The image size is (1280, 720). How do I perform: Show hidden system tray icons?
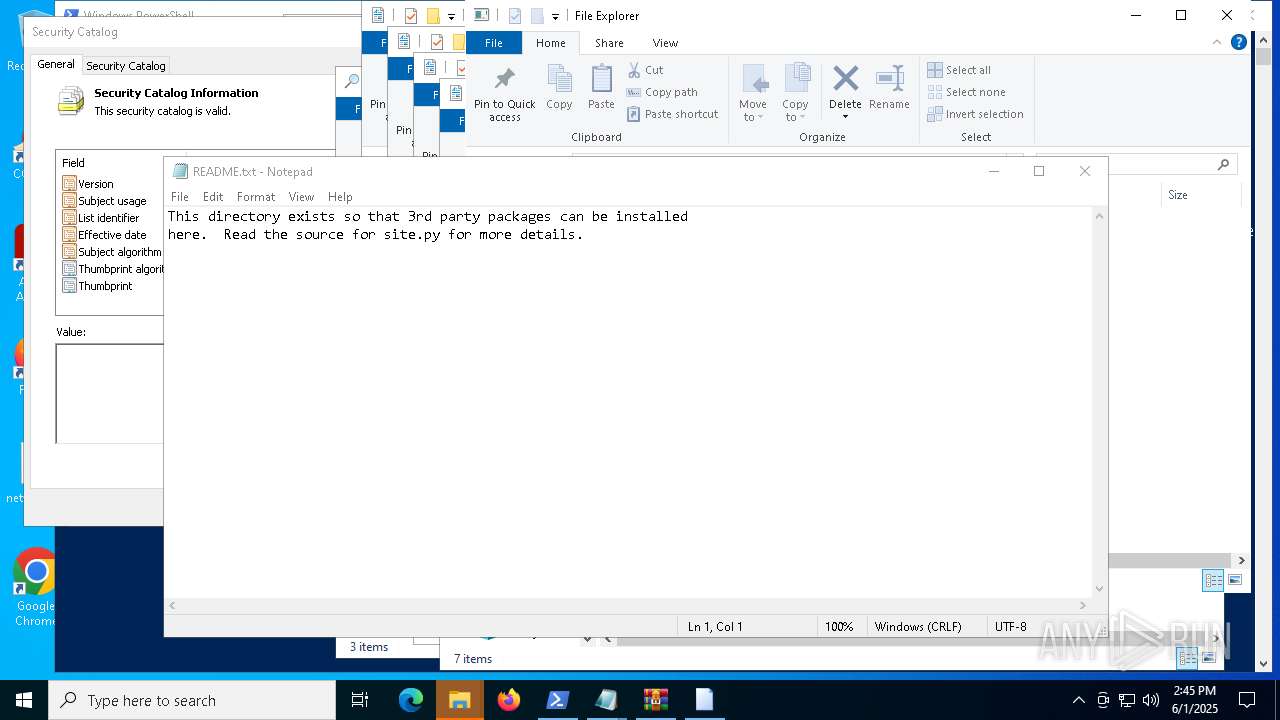[x=1078, y=700]
